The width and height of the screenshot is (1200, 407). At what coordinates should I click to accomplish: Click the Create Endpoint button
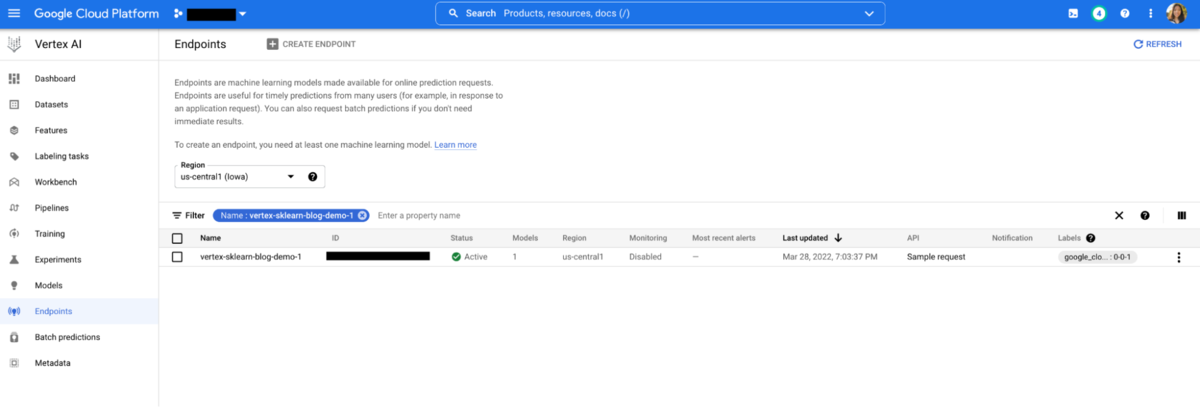click(x=311, y=44)
